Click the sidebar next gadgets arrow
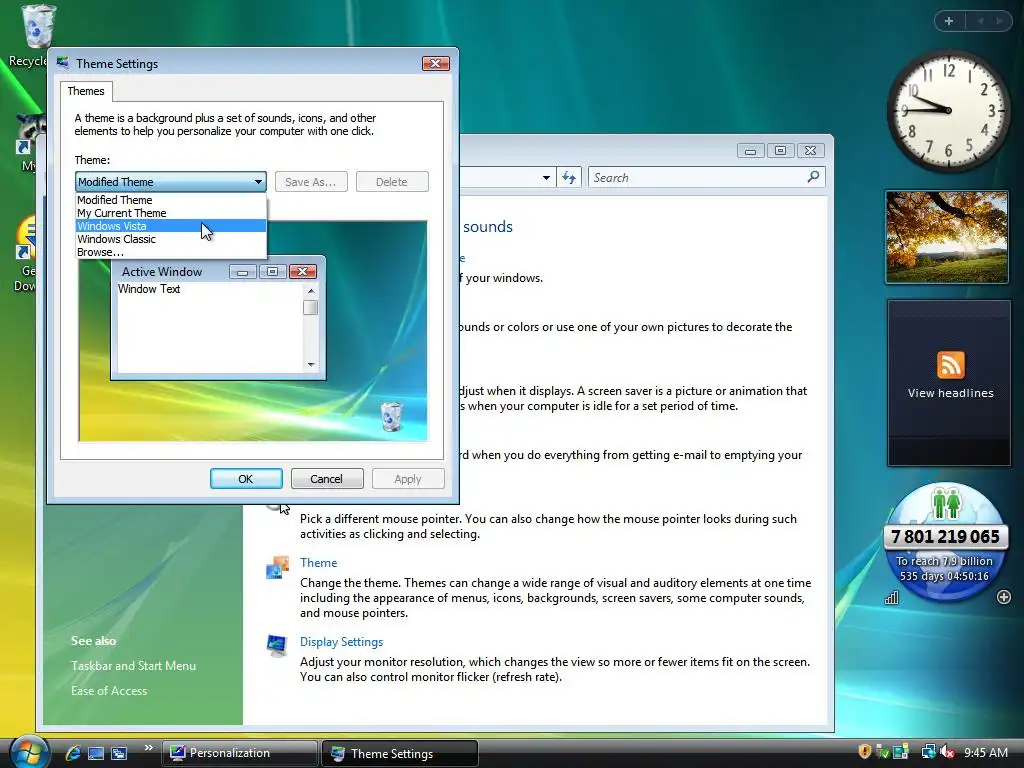The image size is (1024, 768). (x=999, y=21)
